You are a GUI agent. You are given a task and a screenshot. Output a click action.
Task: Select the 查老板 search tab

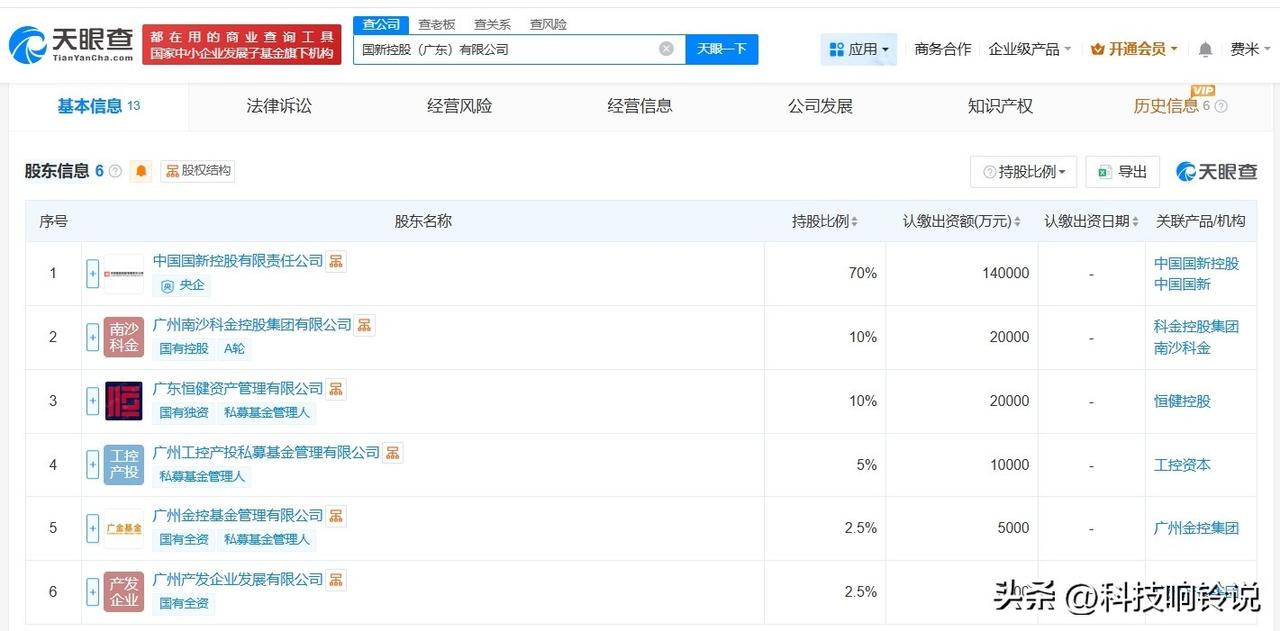pyautogui.click(x=436, y=24)
